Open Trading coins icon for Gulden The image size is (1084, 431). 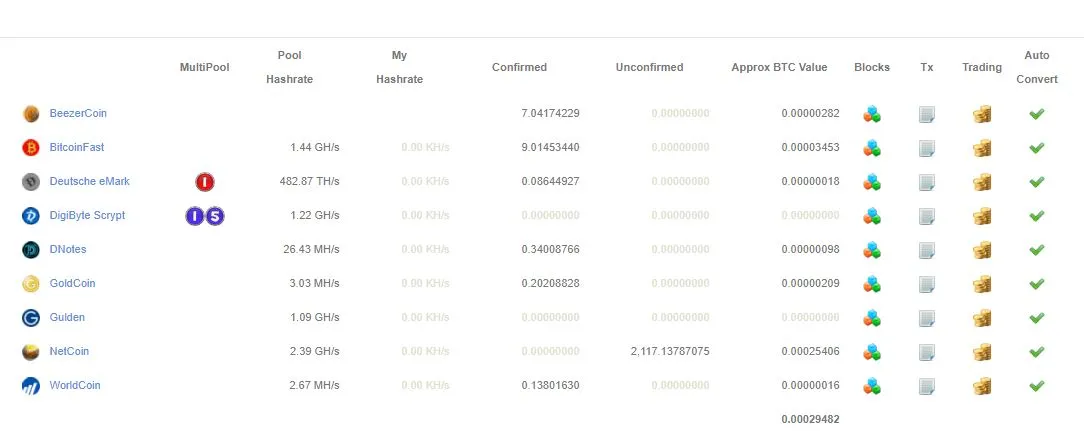coord(982,318)
